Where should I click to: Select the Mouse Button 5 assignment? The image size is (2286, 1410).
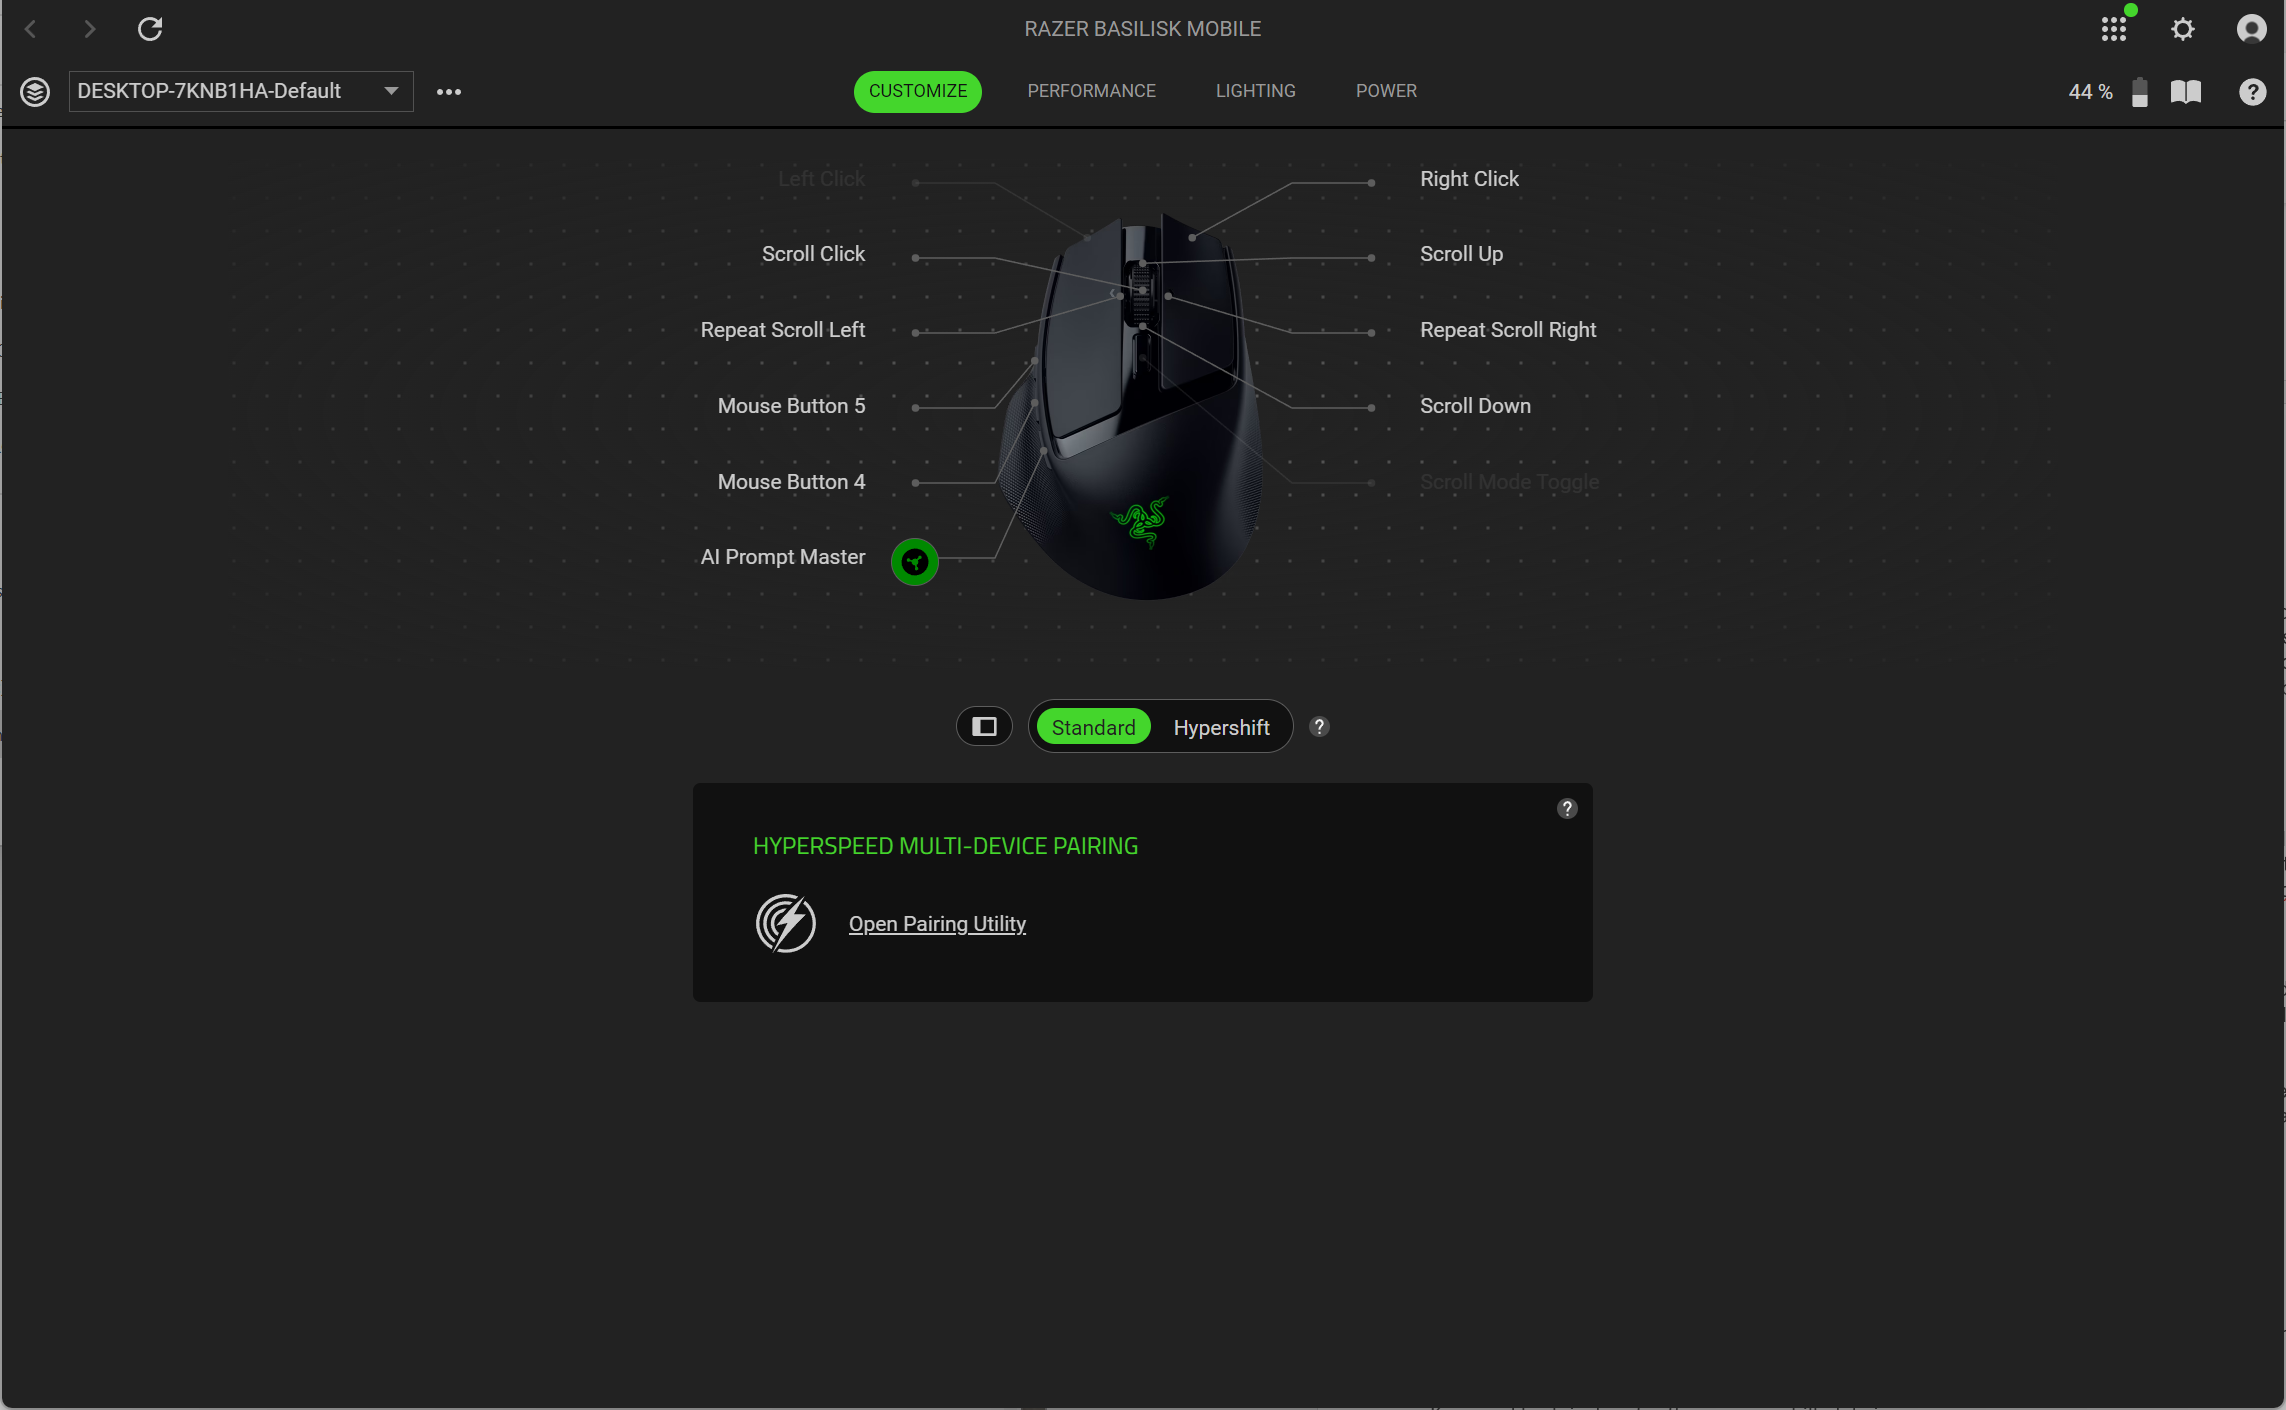coord(791,406)
